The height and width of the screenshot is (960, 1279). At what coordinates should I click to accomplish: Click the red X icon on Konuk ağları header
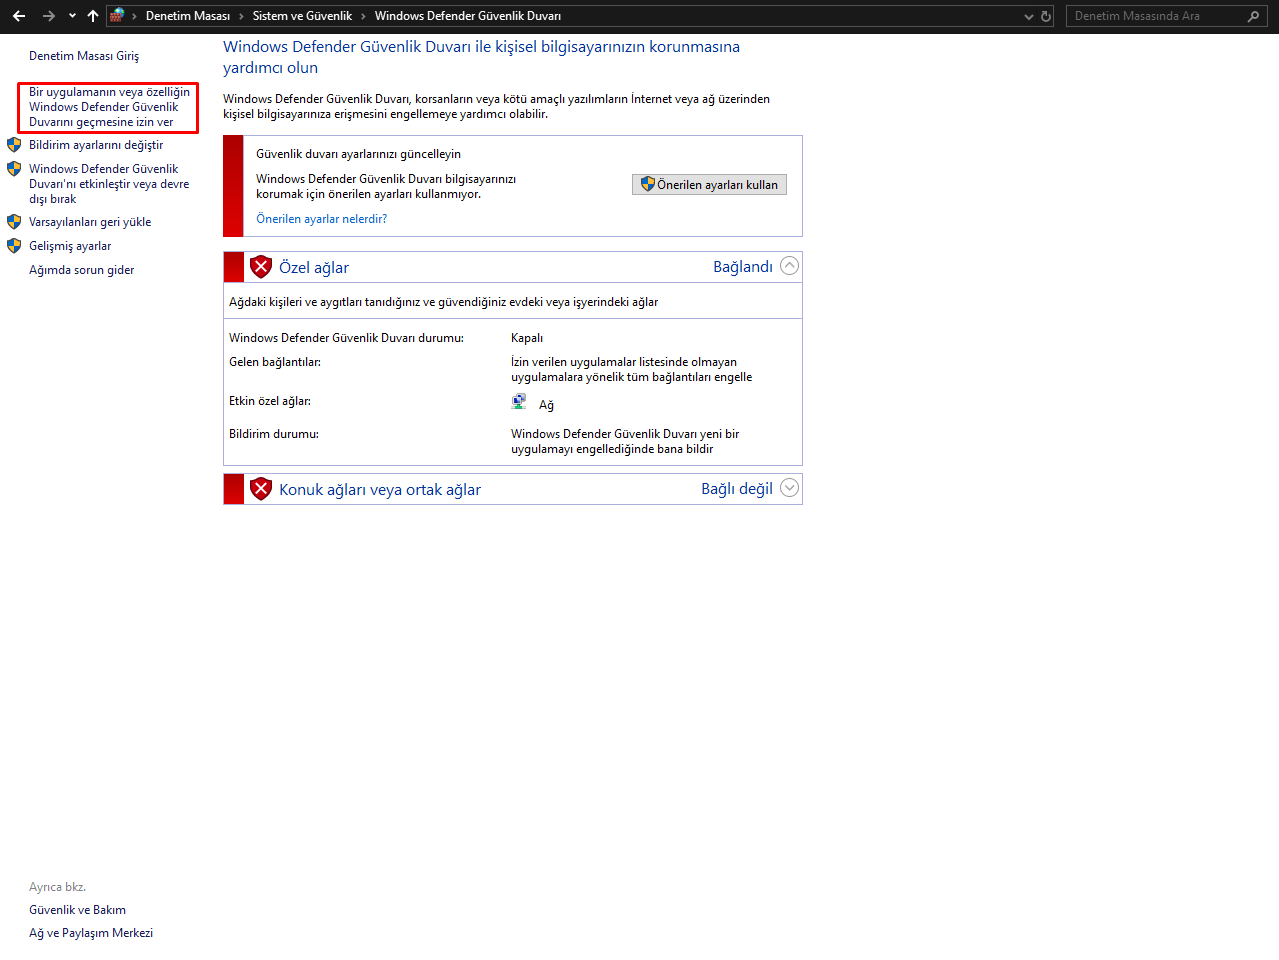tap(260, 489)
